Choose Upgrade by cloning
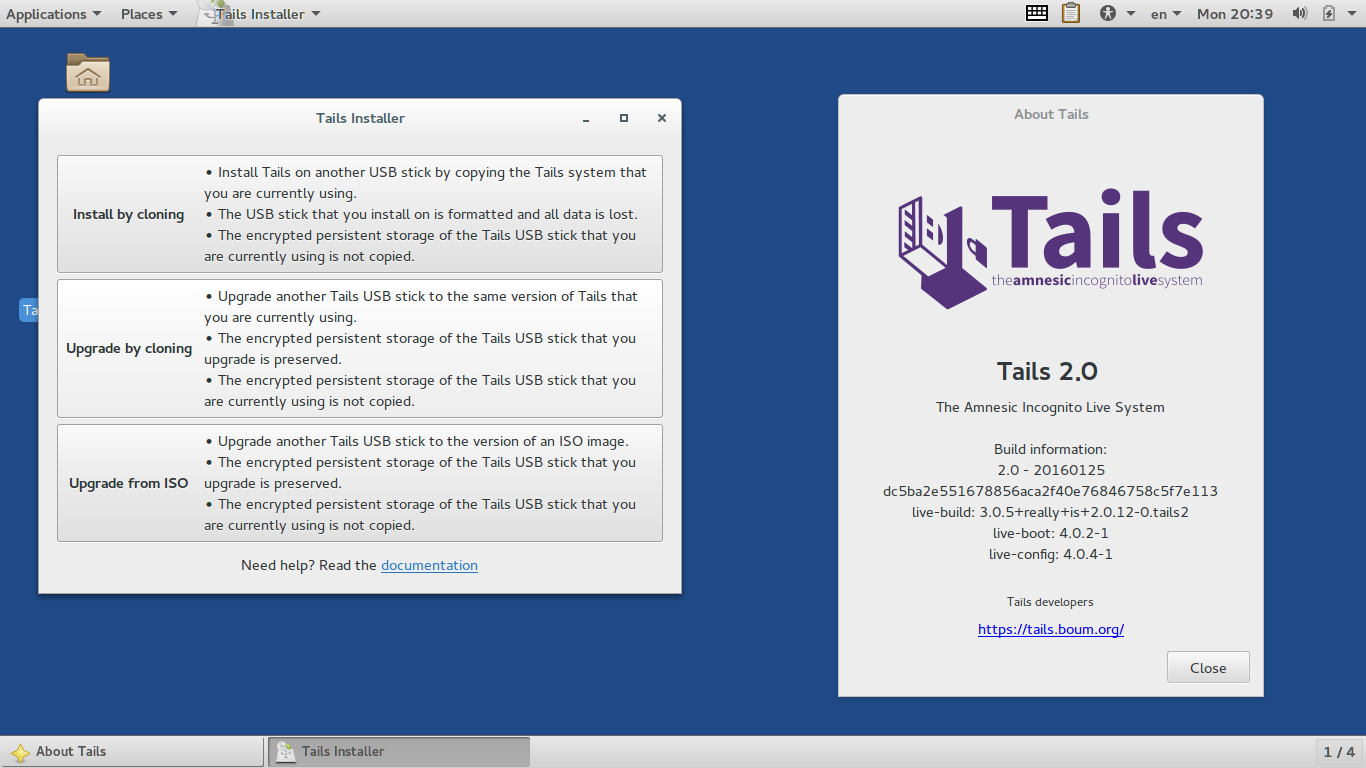Screen dimensions: 1366x768 coord(360,348)
